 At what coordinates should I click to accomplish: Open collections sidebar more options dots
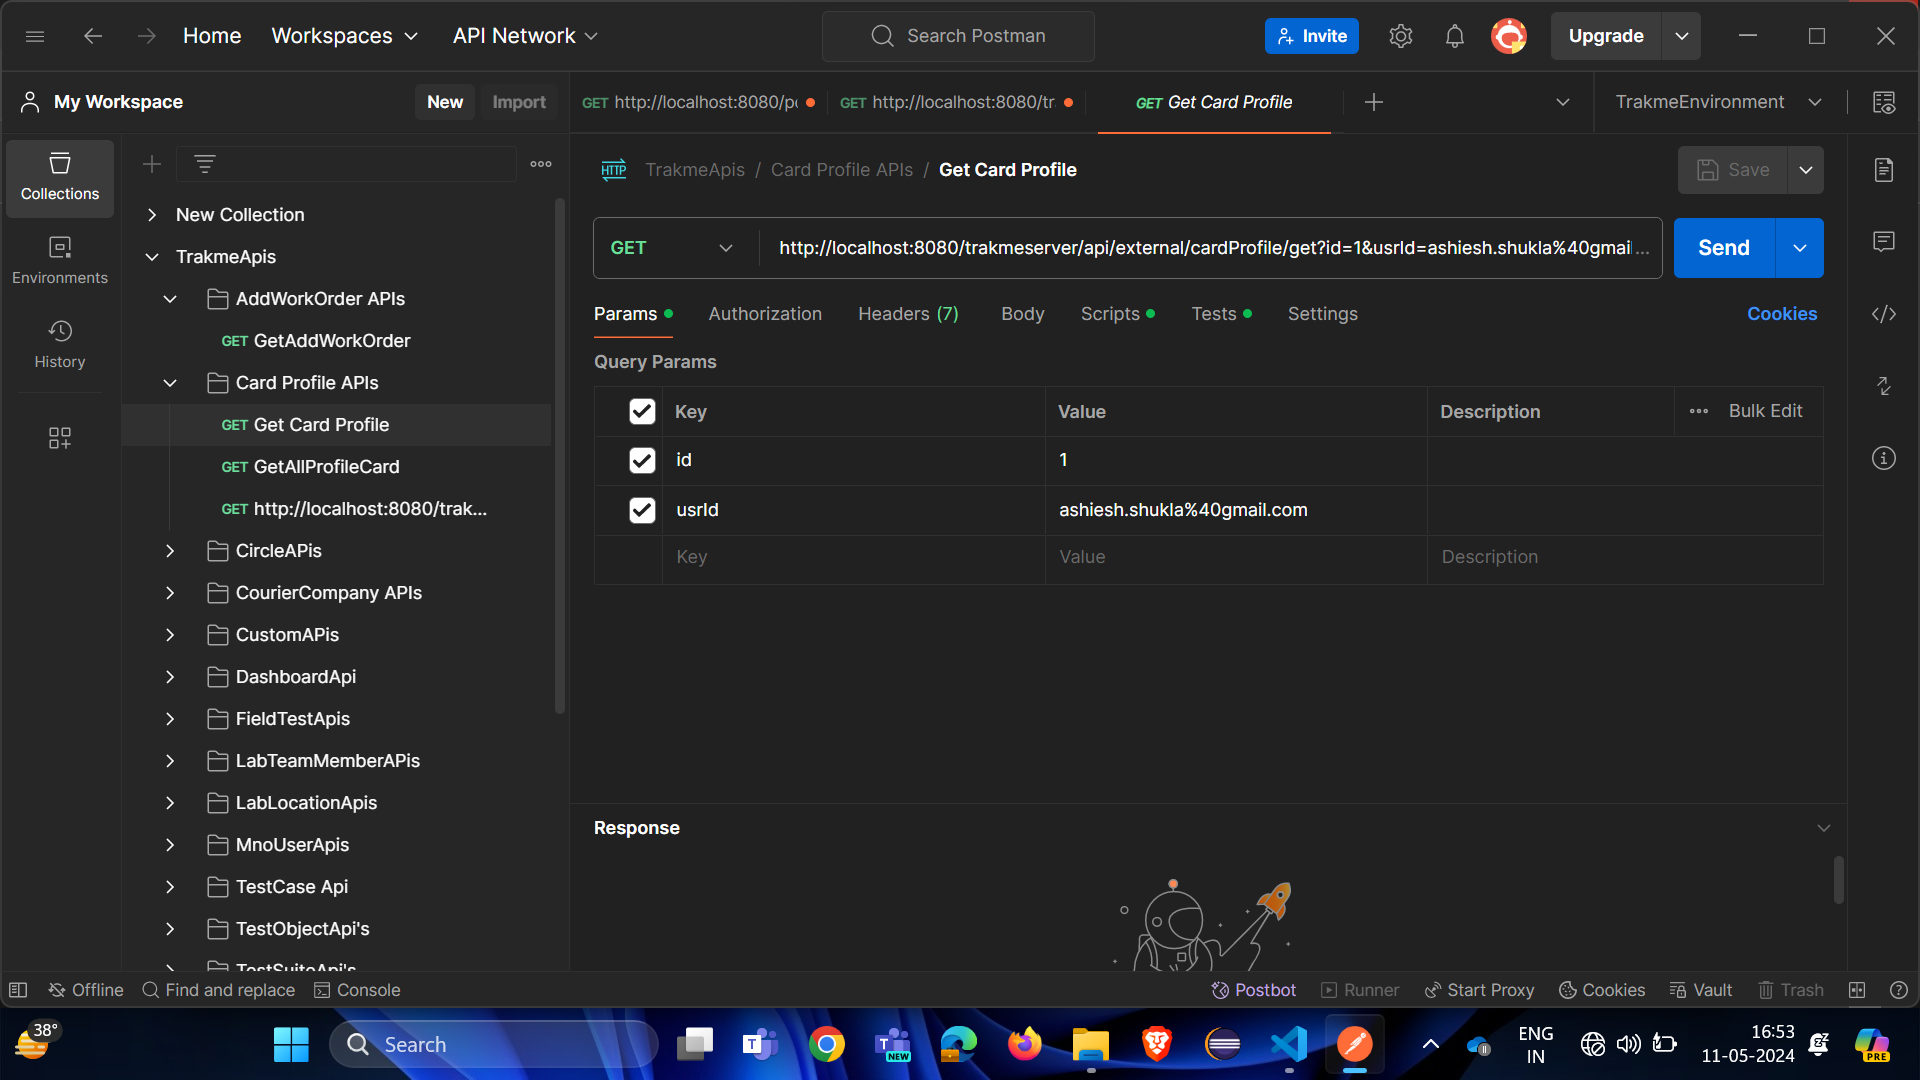click(541, 164)
